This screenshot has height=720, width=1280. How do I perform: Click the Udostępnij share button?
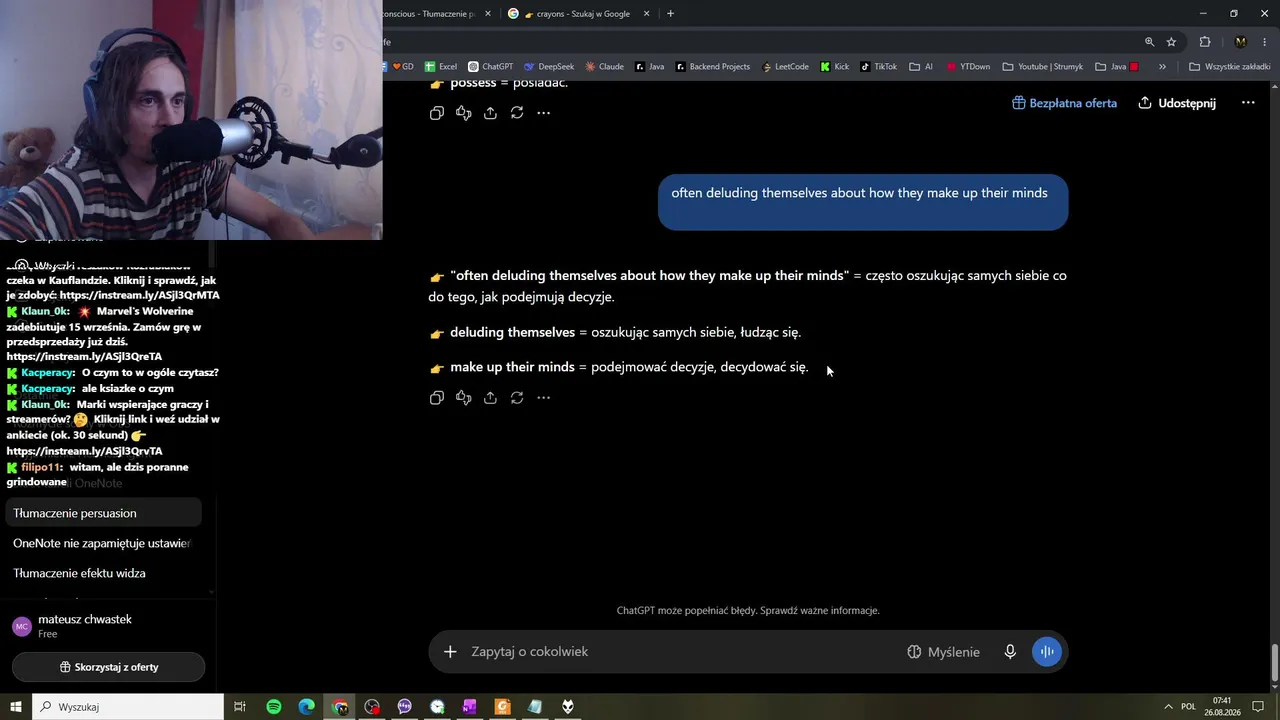click(1177, 103)
